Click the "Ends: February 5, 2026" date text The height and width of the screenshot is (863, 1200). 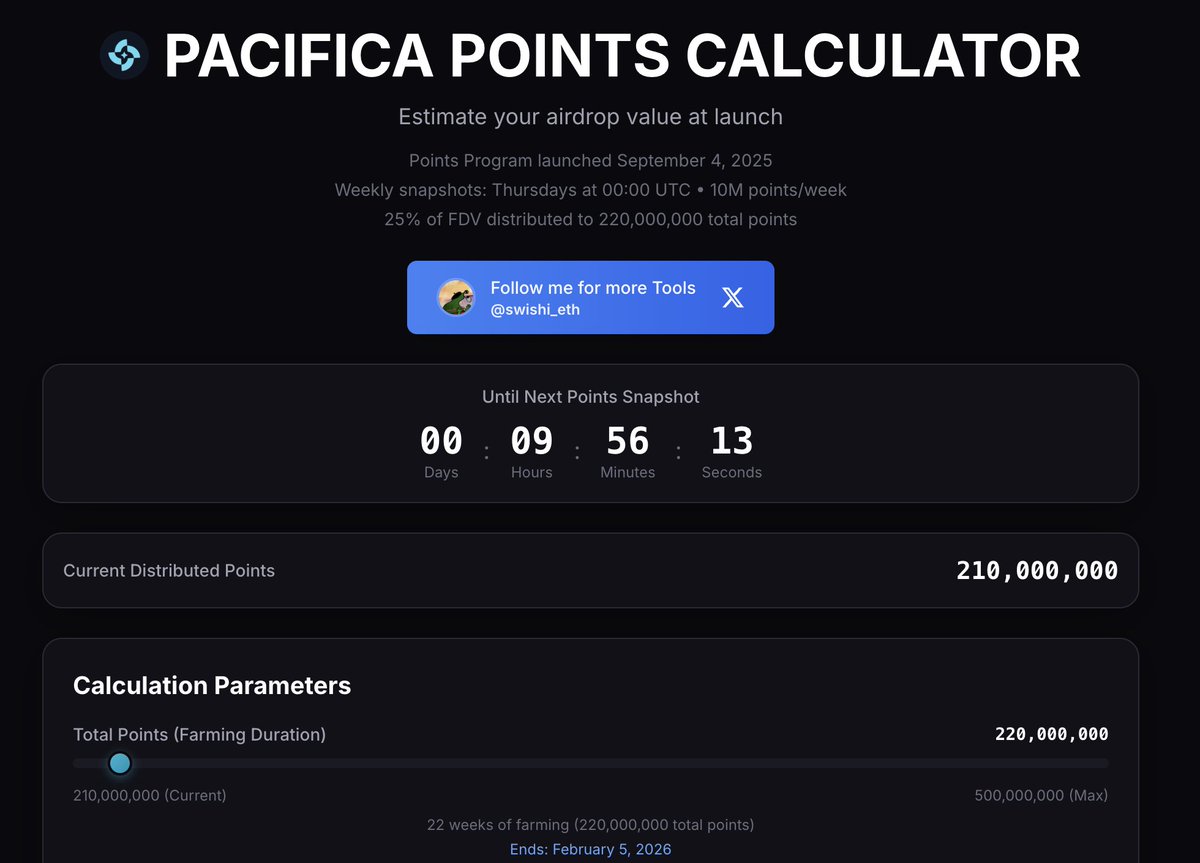(590, 849)
